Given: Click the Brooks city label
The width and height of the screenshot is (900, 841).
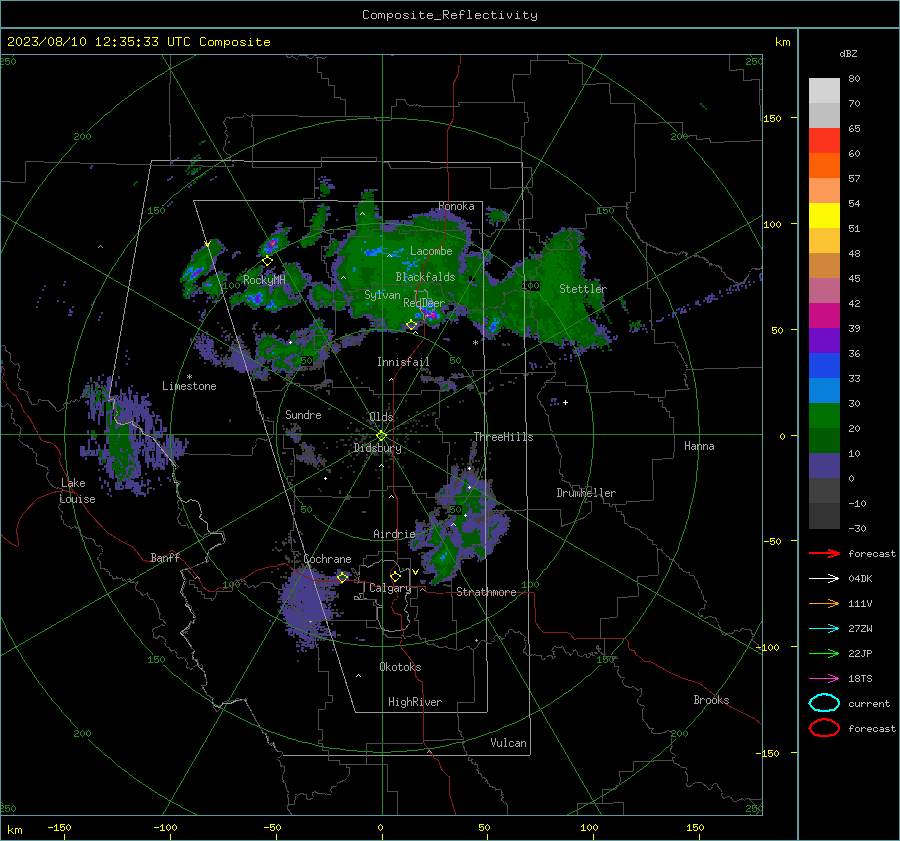Looking at the screenshot, I should [x=711, y=700].
